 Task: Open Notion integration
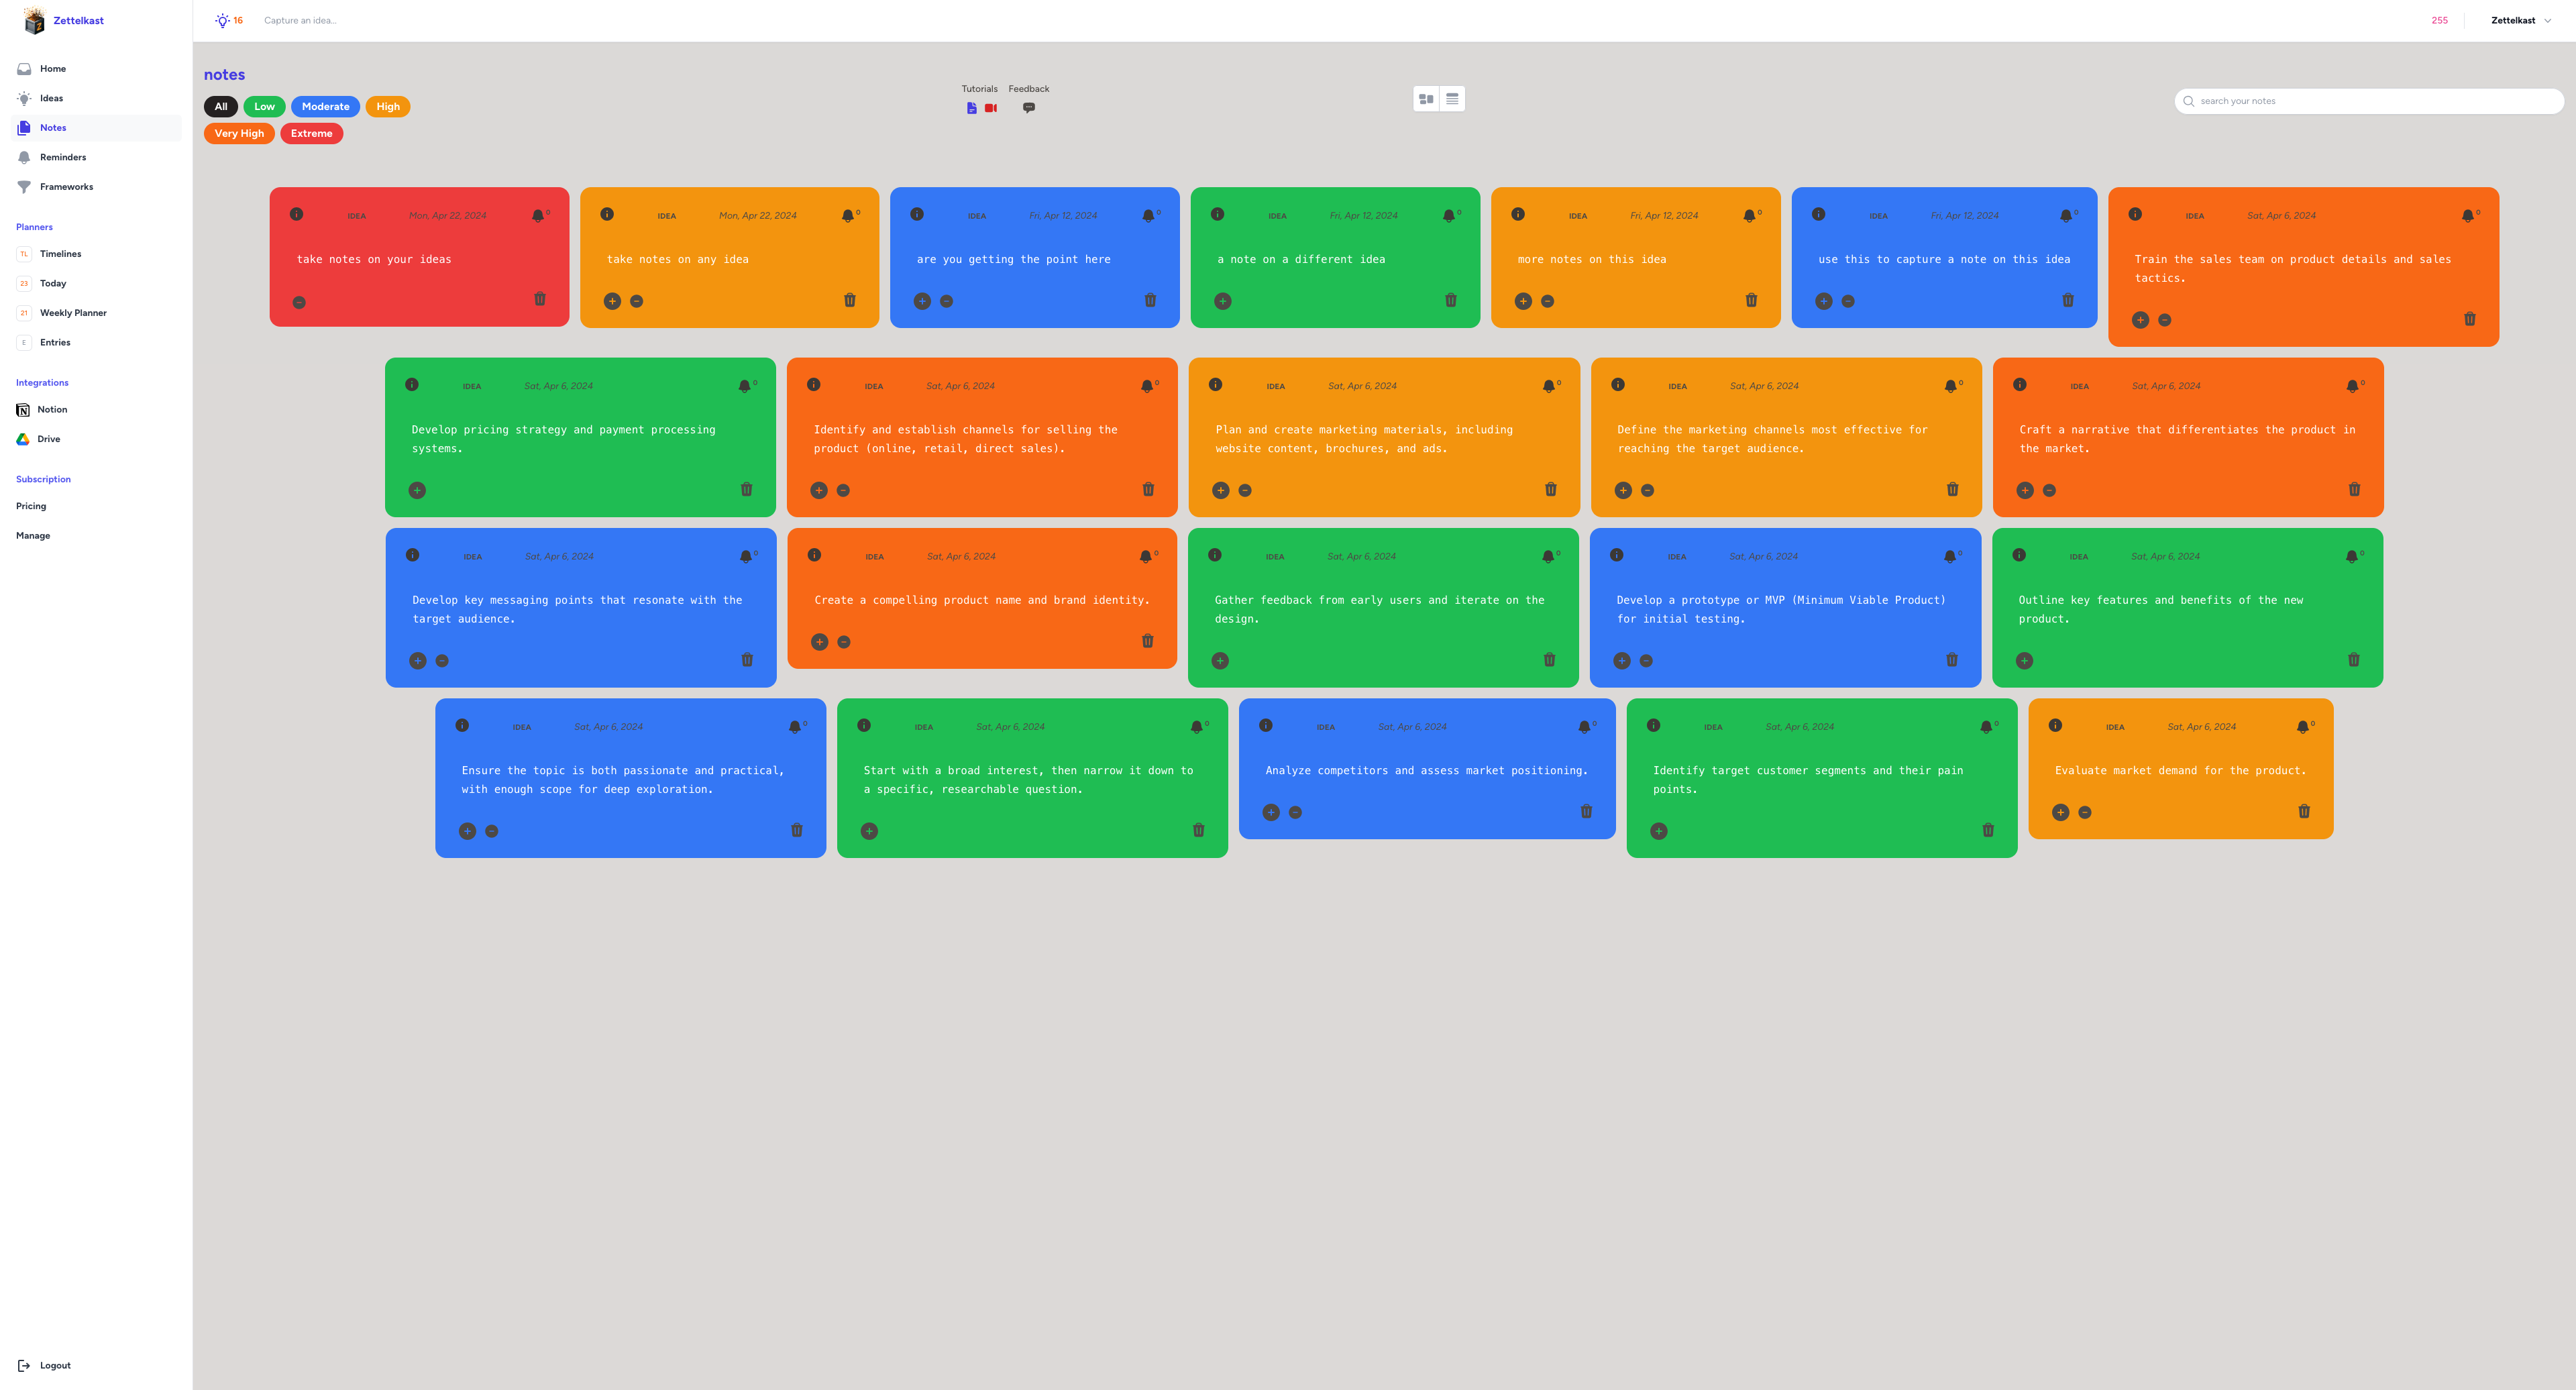[96, 410]
